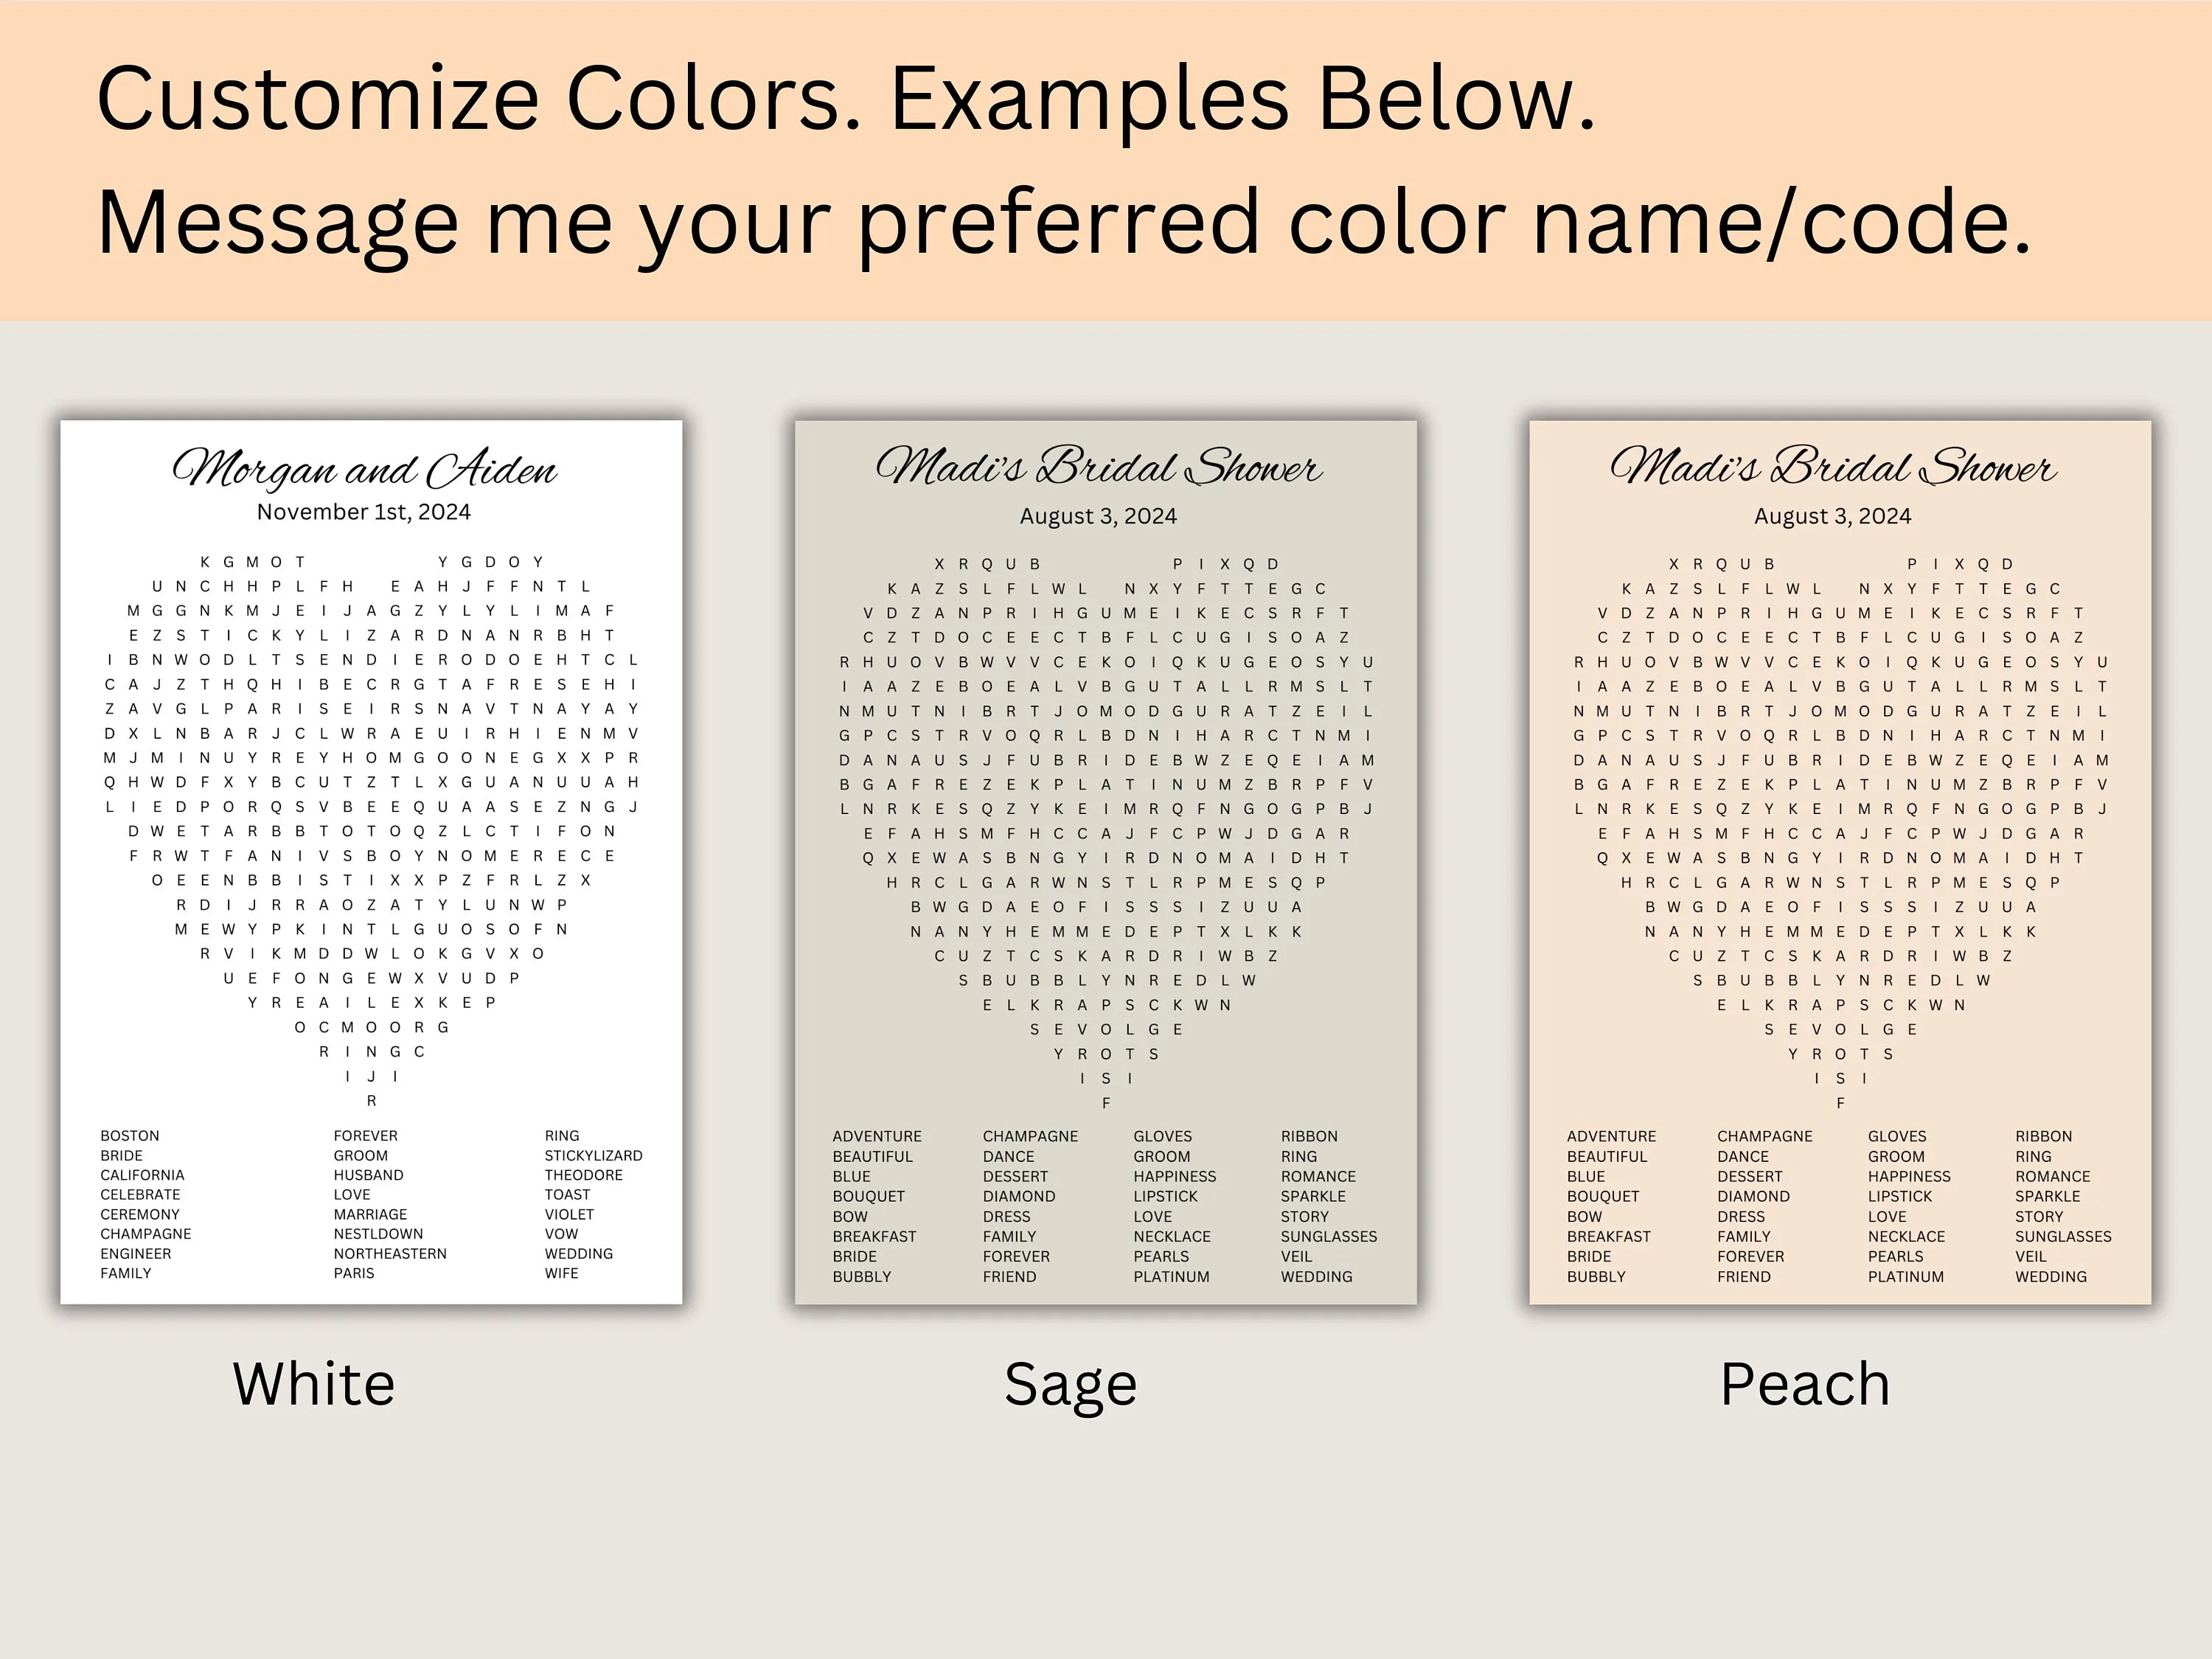Click the word "STICKYLIZARD" in the white page list
2212x1659 pixels.
(x=593, y=1155)
